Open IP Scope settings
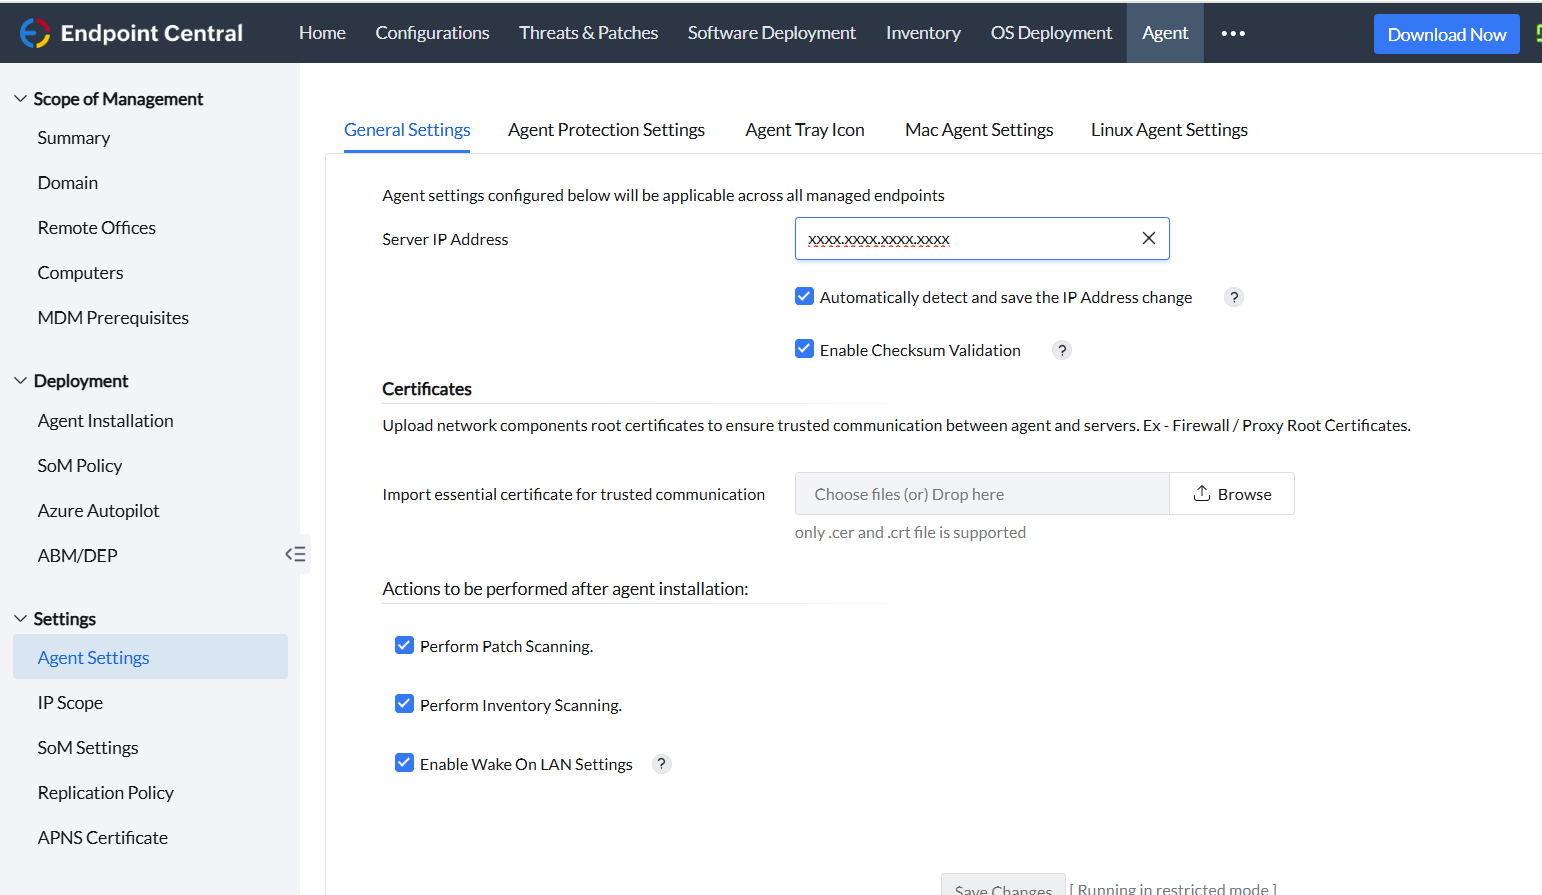This screenshot has height=895, width=1542. pos(70,703)
